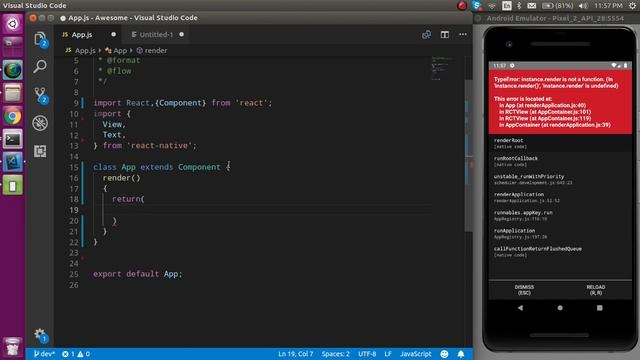Click the volume icon in top panel
Image resolution: width=640 pixels, height=360 pixels.
(583, 6)
